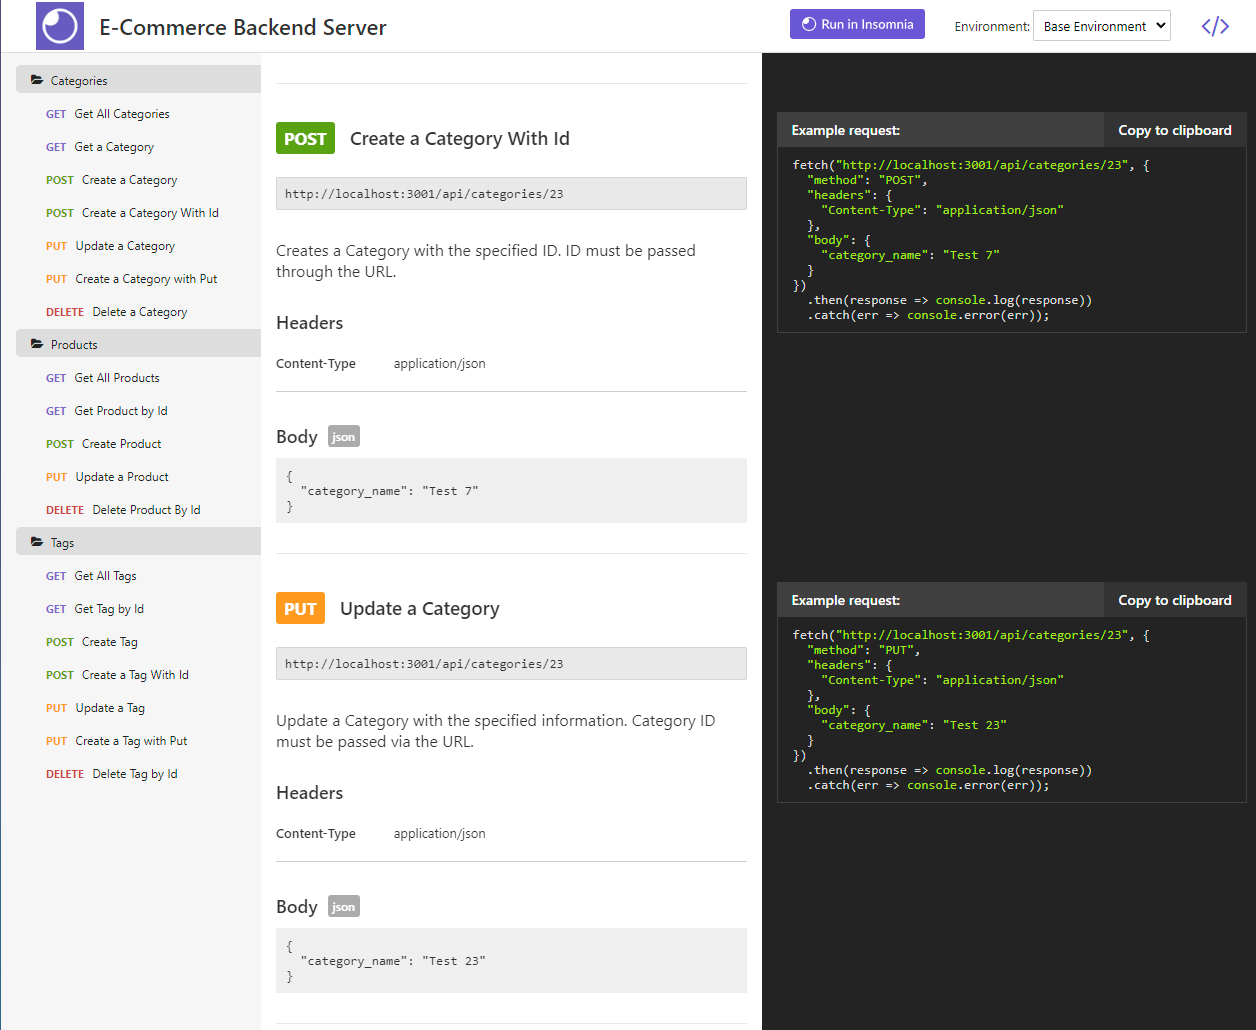The image size is (1256, 1030).
Task: Open Create a Tag With Id
Action: 118,675
